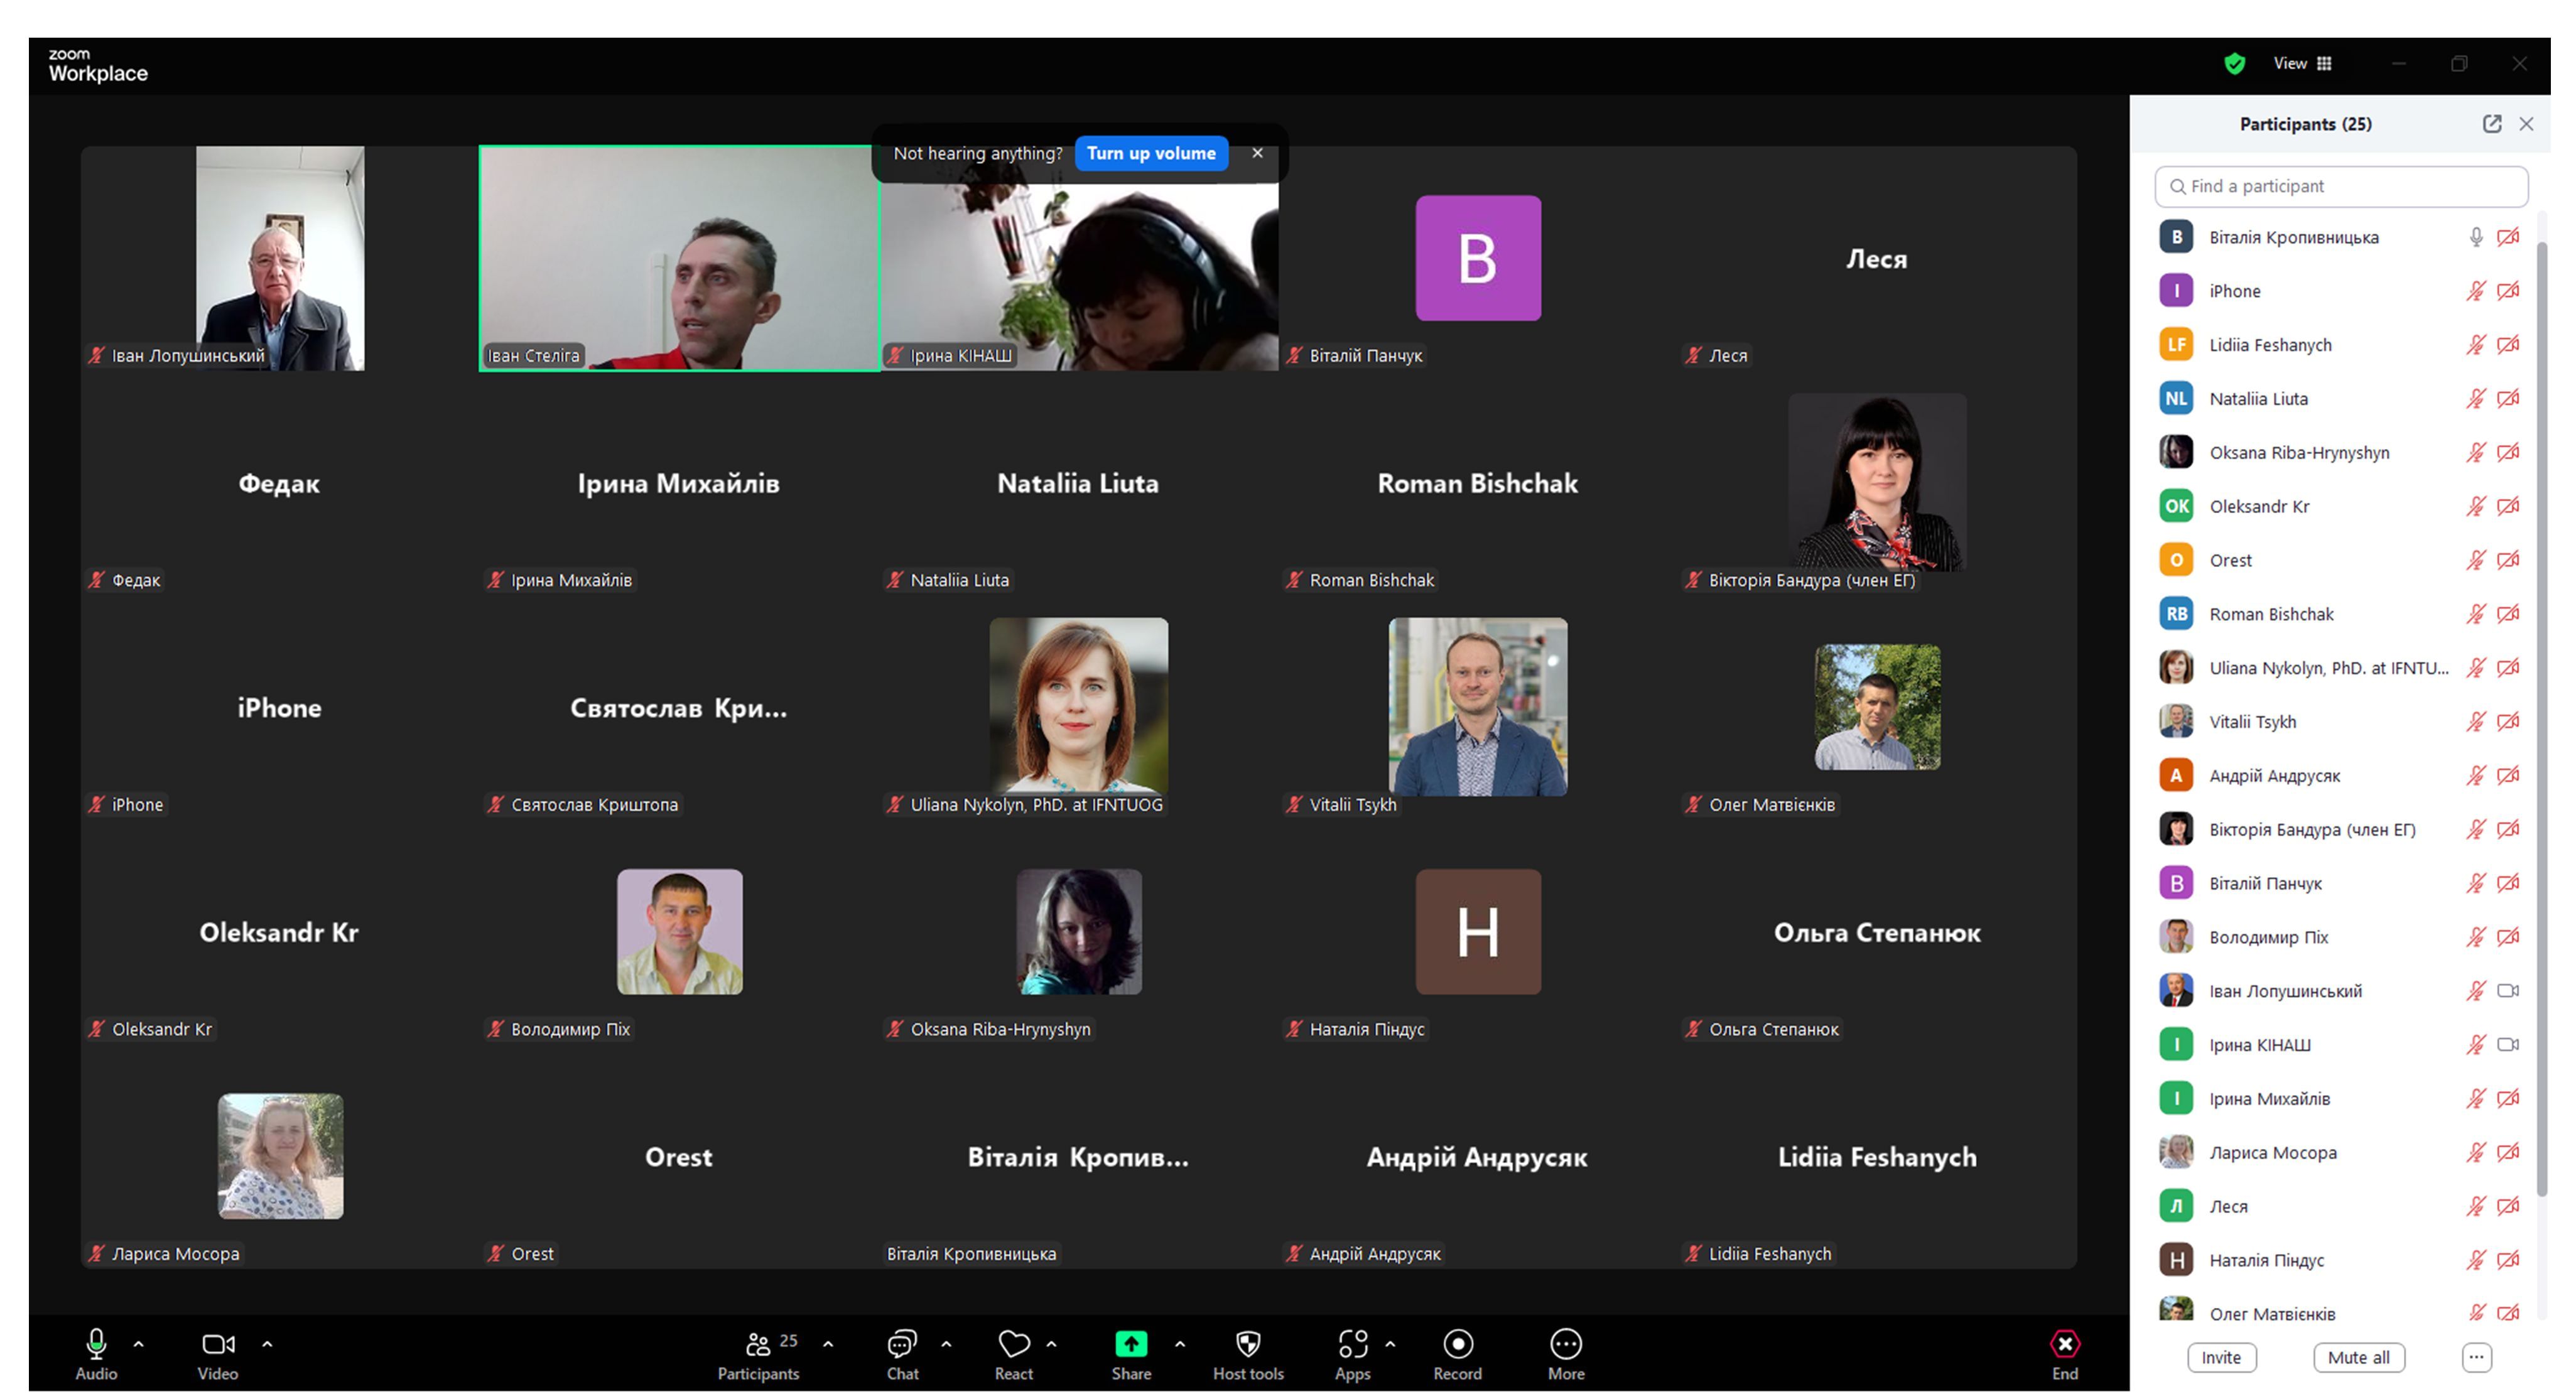This screenshot has width=2576, height=1394.
Task: Click the React heart icon
Action: point(1013,1345)
